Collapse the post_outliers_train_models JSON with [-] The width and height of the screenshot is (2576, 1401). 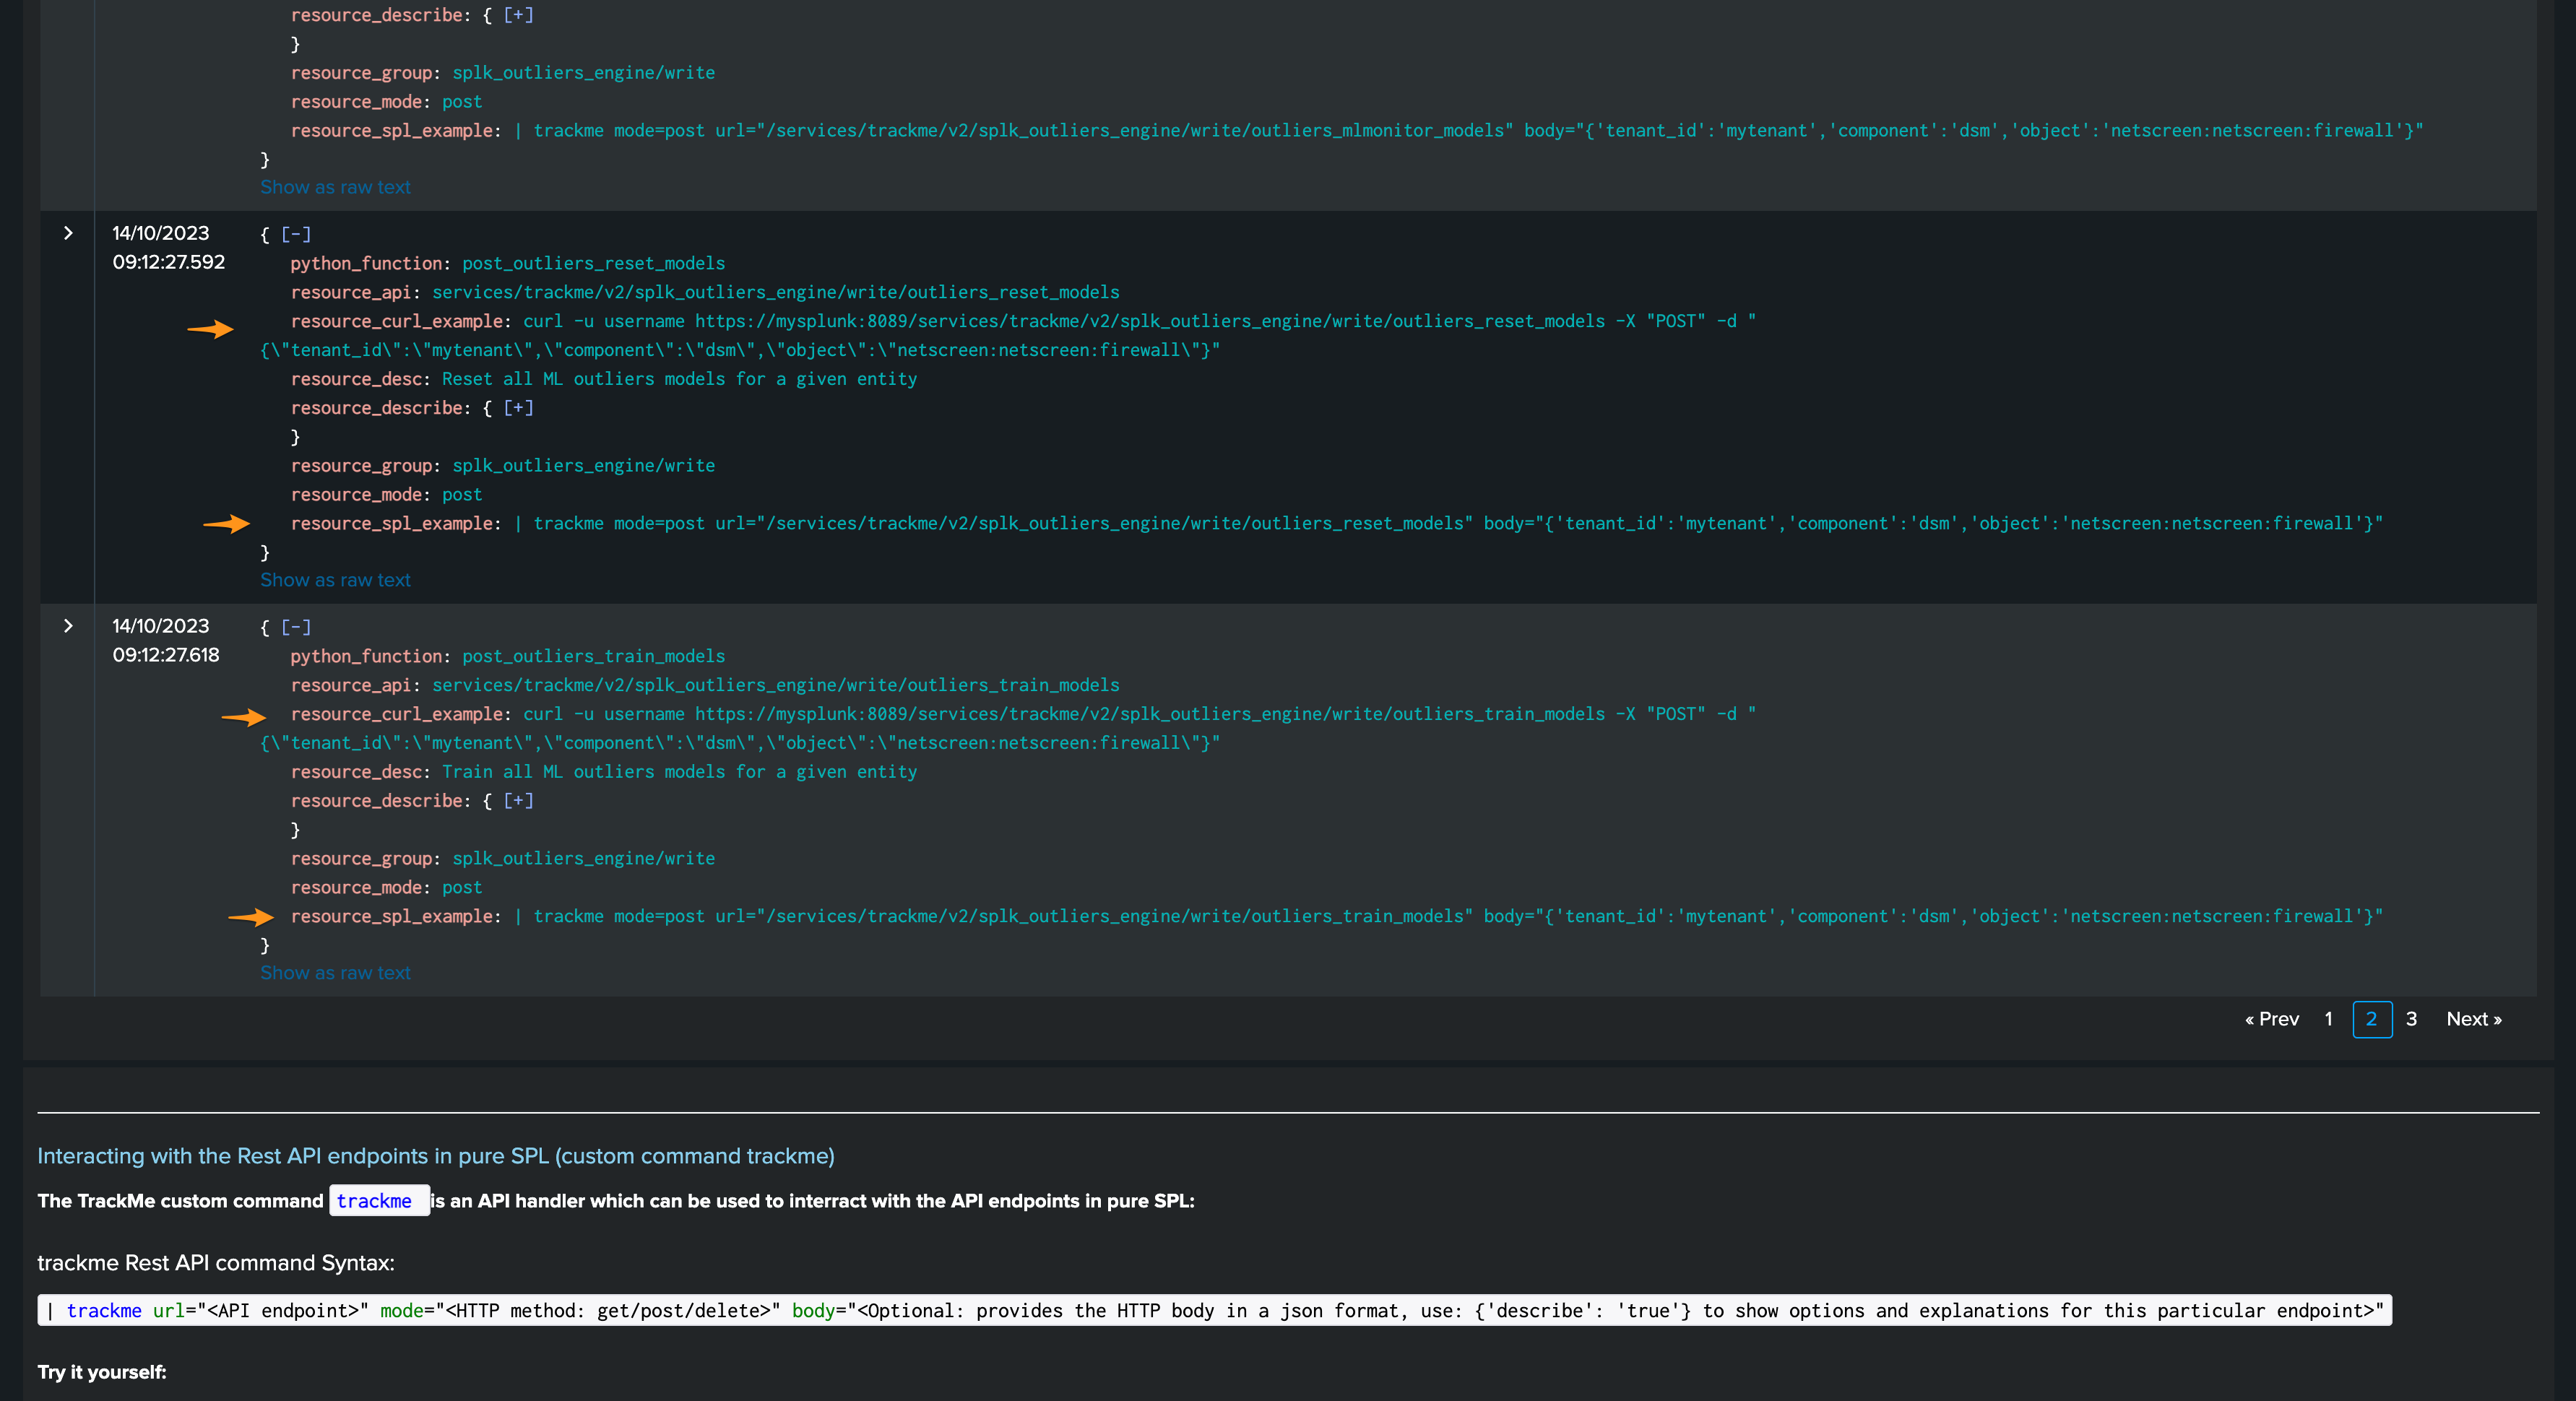click(x=296, y=628)
